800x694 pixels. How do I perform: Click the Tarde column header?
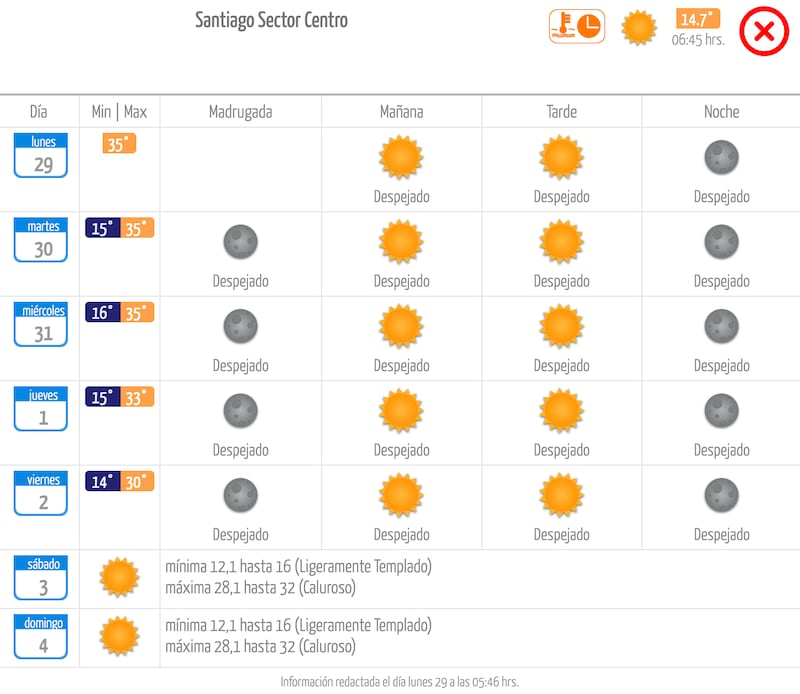[x=561, y=112]
